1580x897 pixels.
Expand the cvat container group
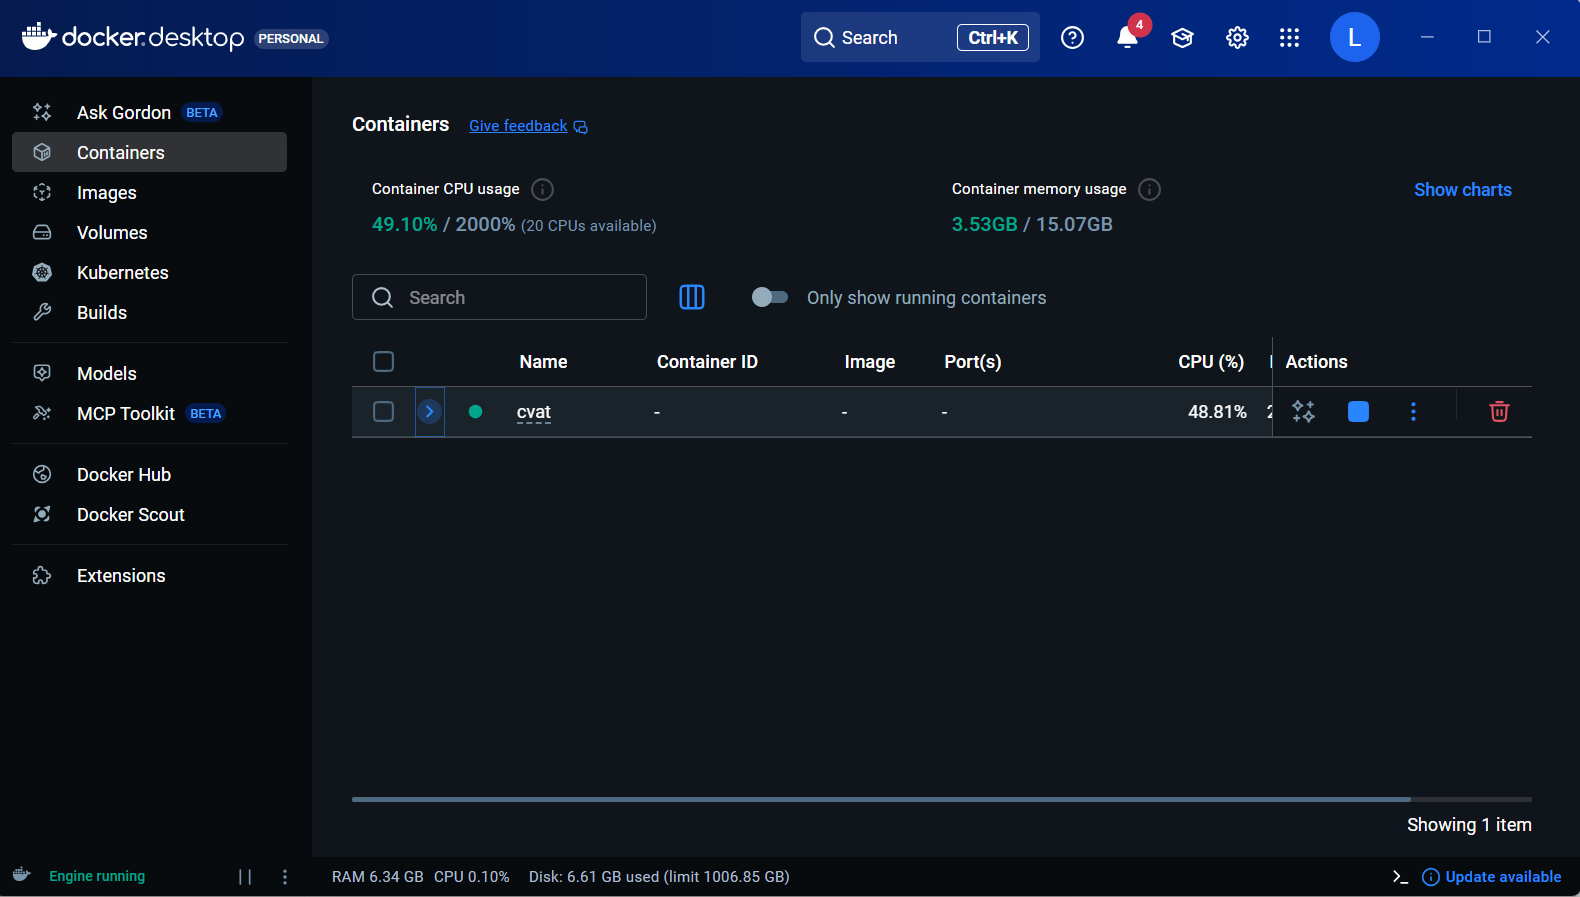click(429, 411)
